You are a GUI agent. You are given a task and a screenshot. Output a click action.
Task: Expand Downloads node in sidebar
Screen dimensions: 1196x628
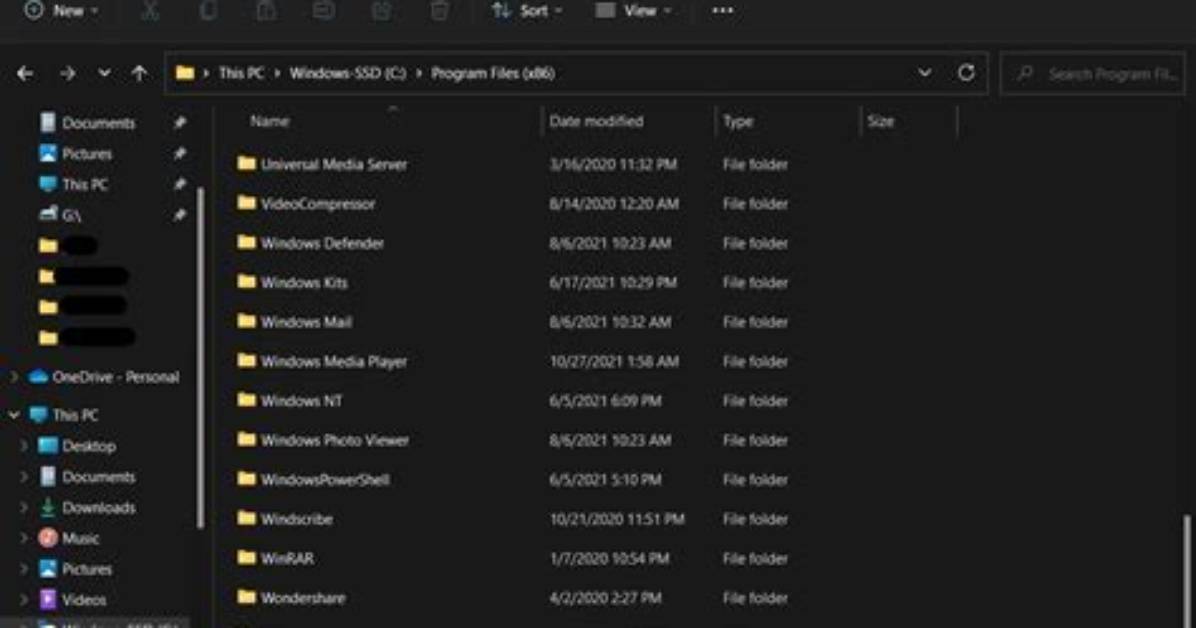coord(24,507)
